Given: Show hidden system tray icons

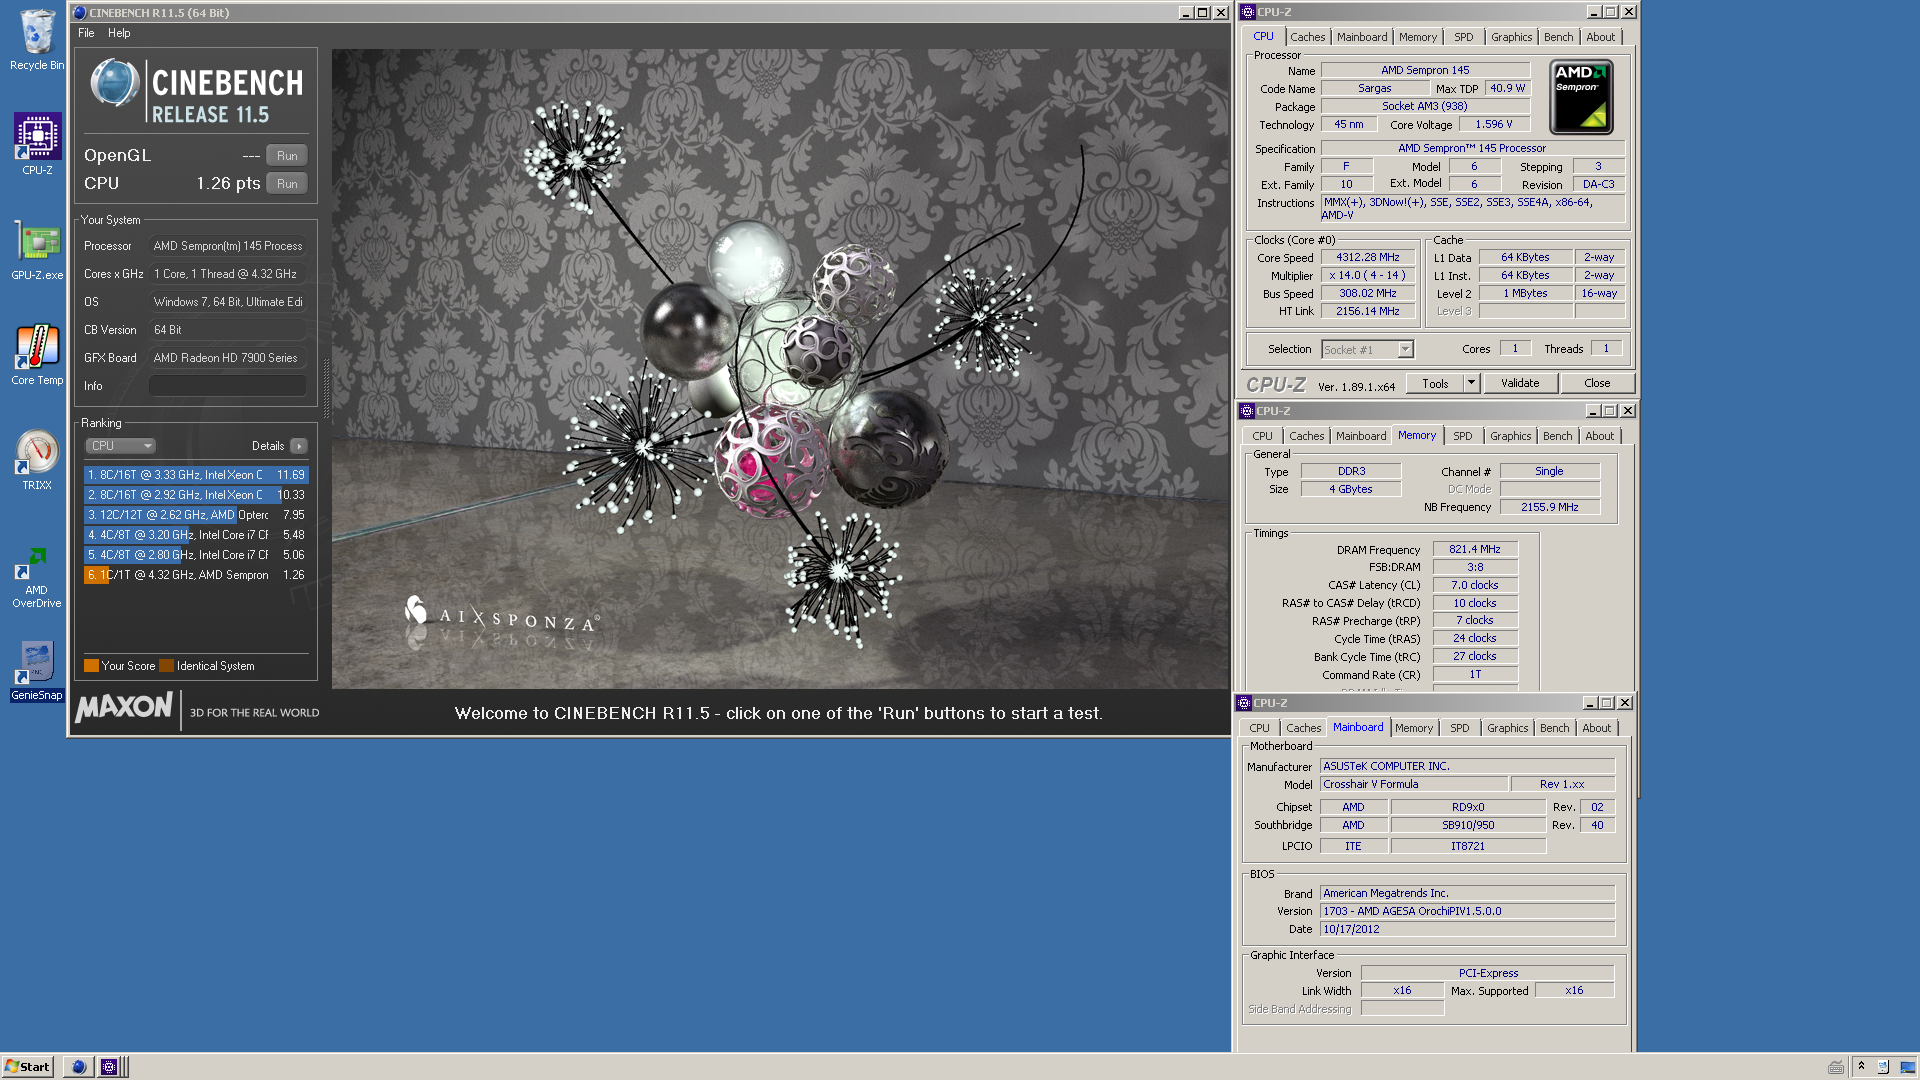Looking at the screenshot, I should [x=1861, y=1067].
